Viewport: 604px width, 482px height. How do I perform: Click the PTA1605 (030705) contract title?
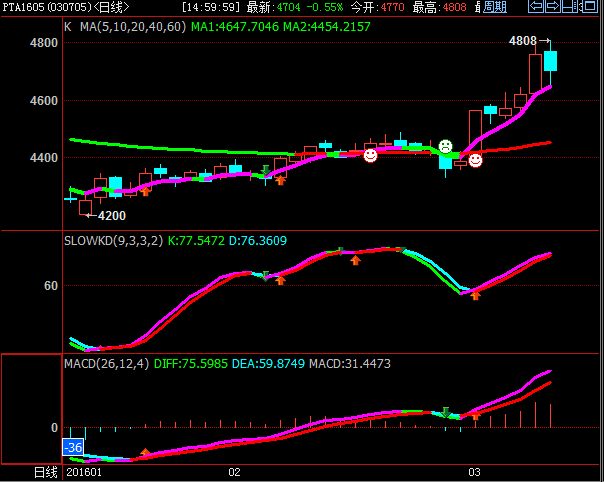[x=47, y=7]
